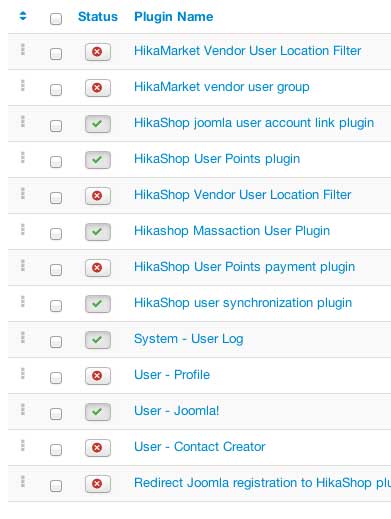The width and height of the screenshot is (391, 519).
Task: Enable HikaMarket Vendor User Location Filter status icon
Action: (x=98, y=52)
